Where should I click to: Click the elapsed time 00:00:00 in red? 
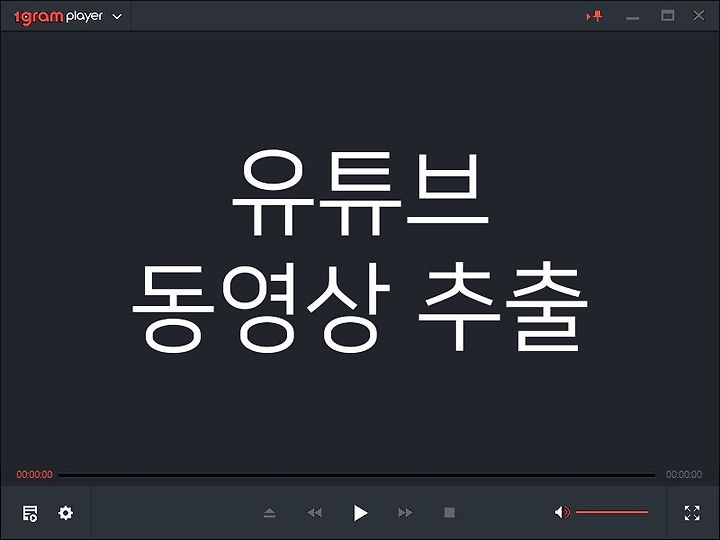pos(34,474)
